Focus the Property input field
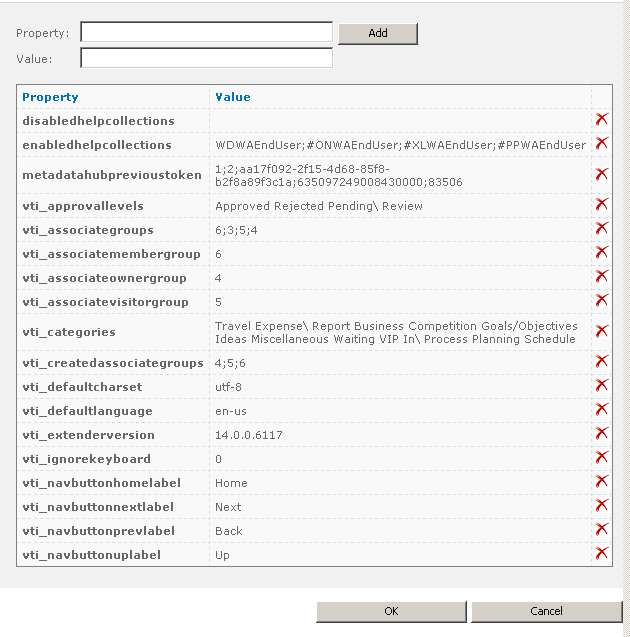Image resolution: width=630 pixels, height=637 pixels. click(x=206, y=32)
